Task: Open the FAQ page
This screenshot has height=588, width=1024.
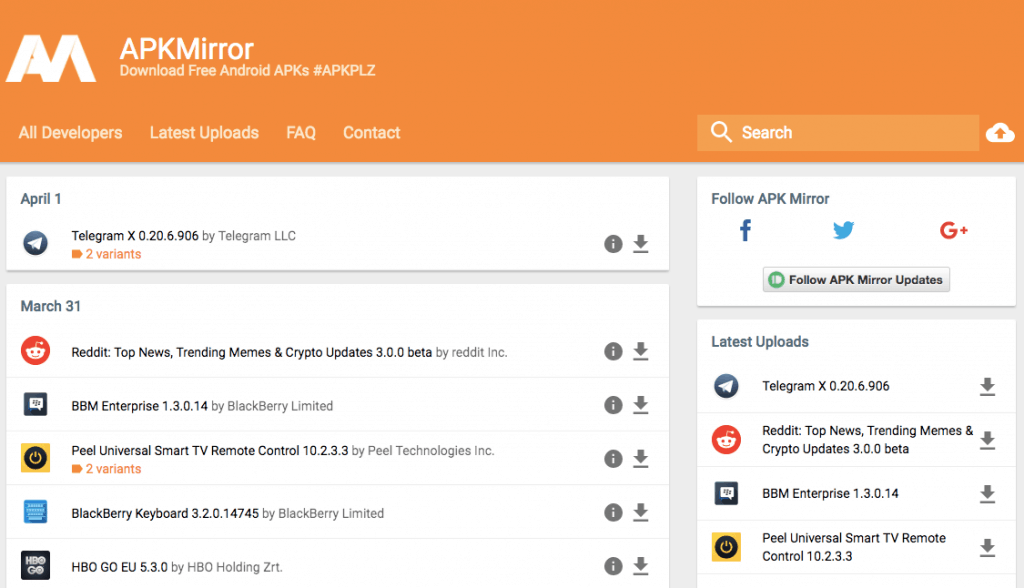Action: point(301,133)
